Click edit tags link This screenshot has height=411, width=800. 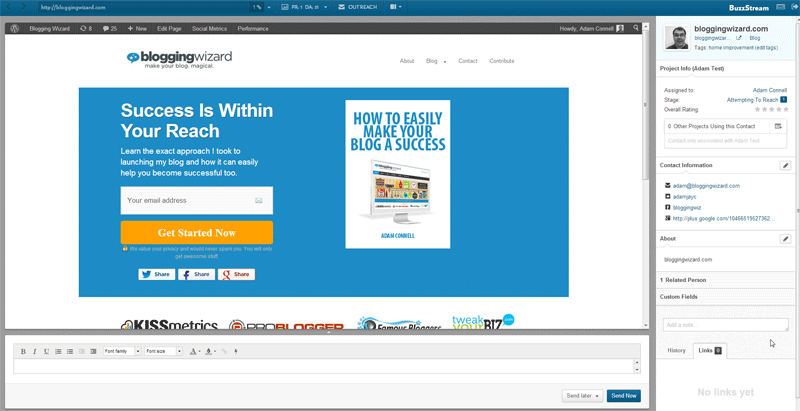(766, 47)
